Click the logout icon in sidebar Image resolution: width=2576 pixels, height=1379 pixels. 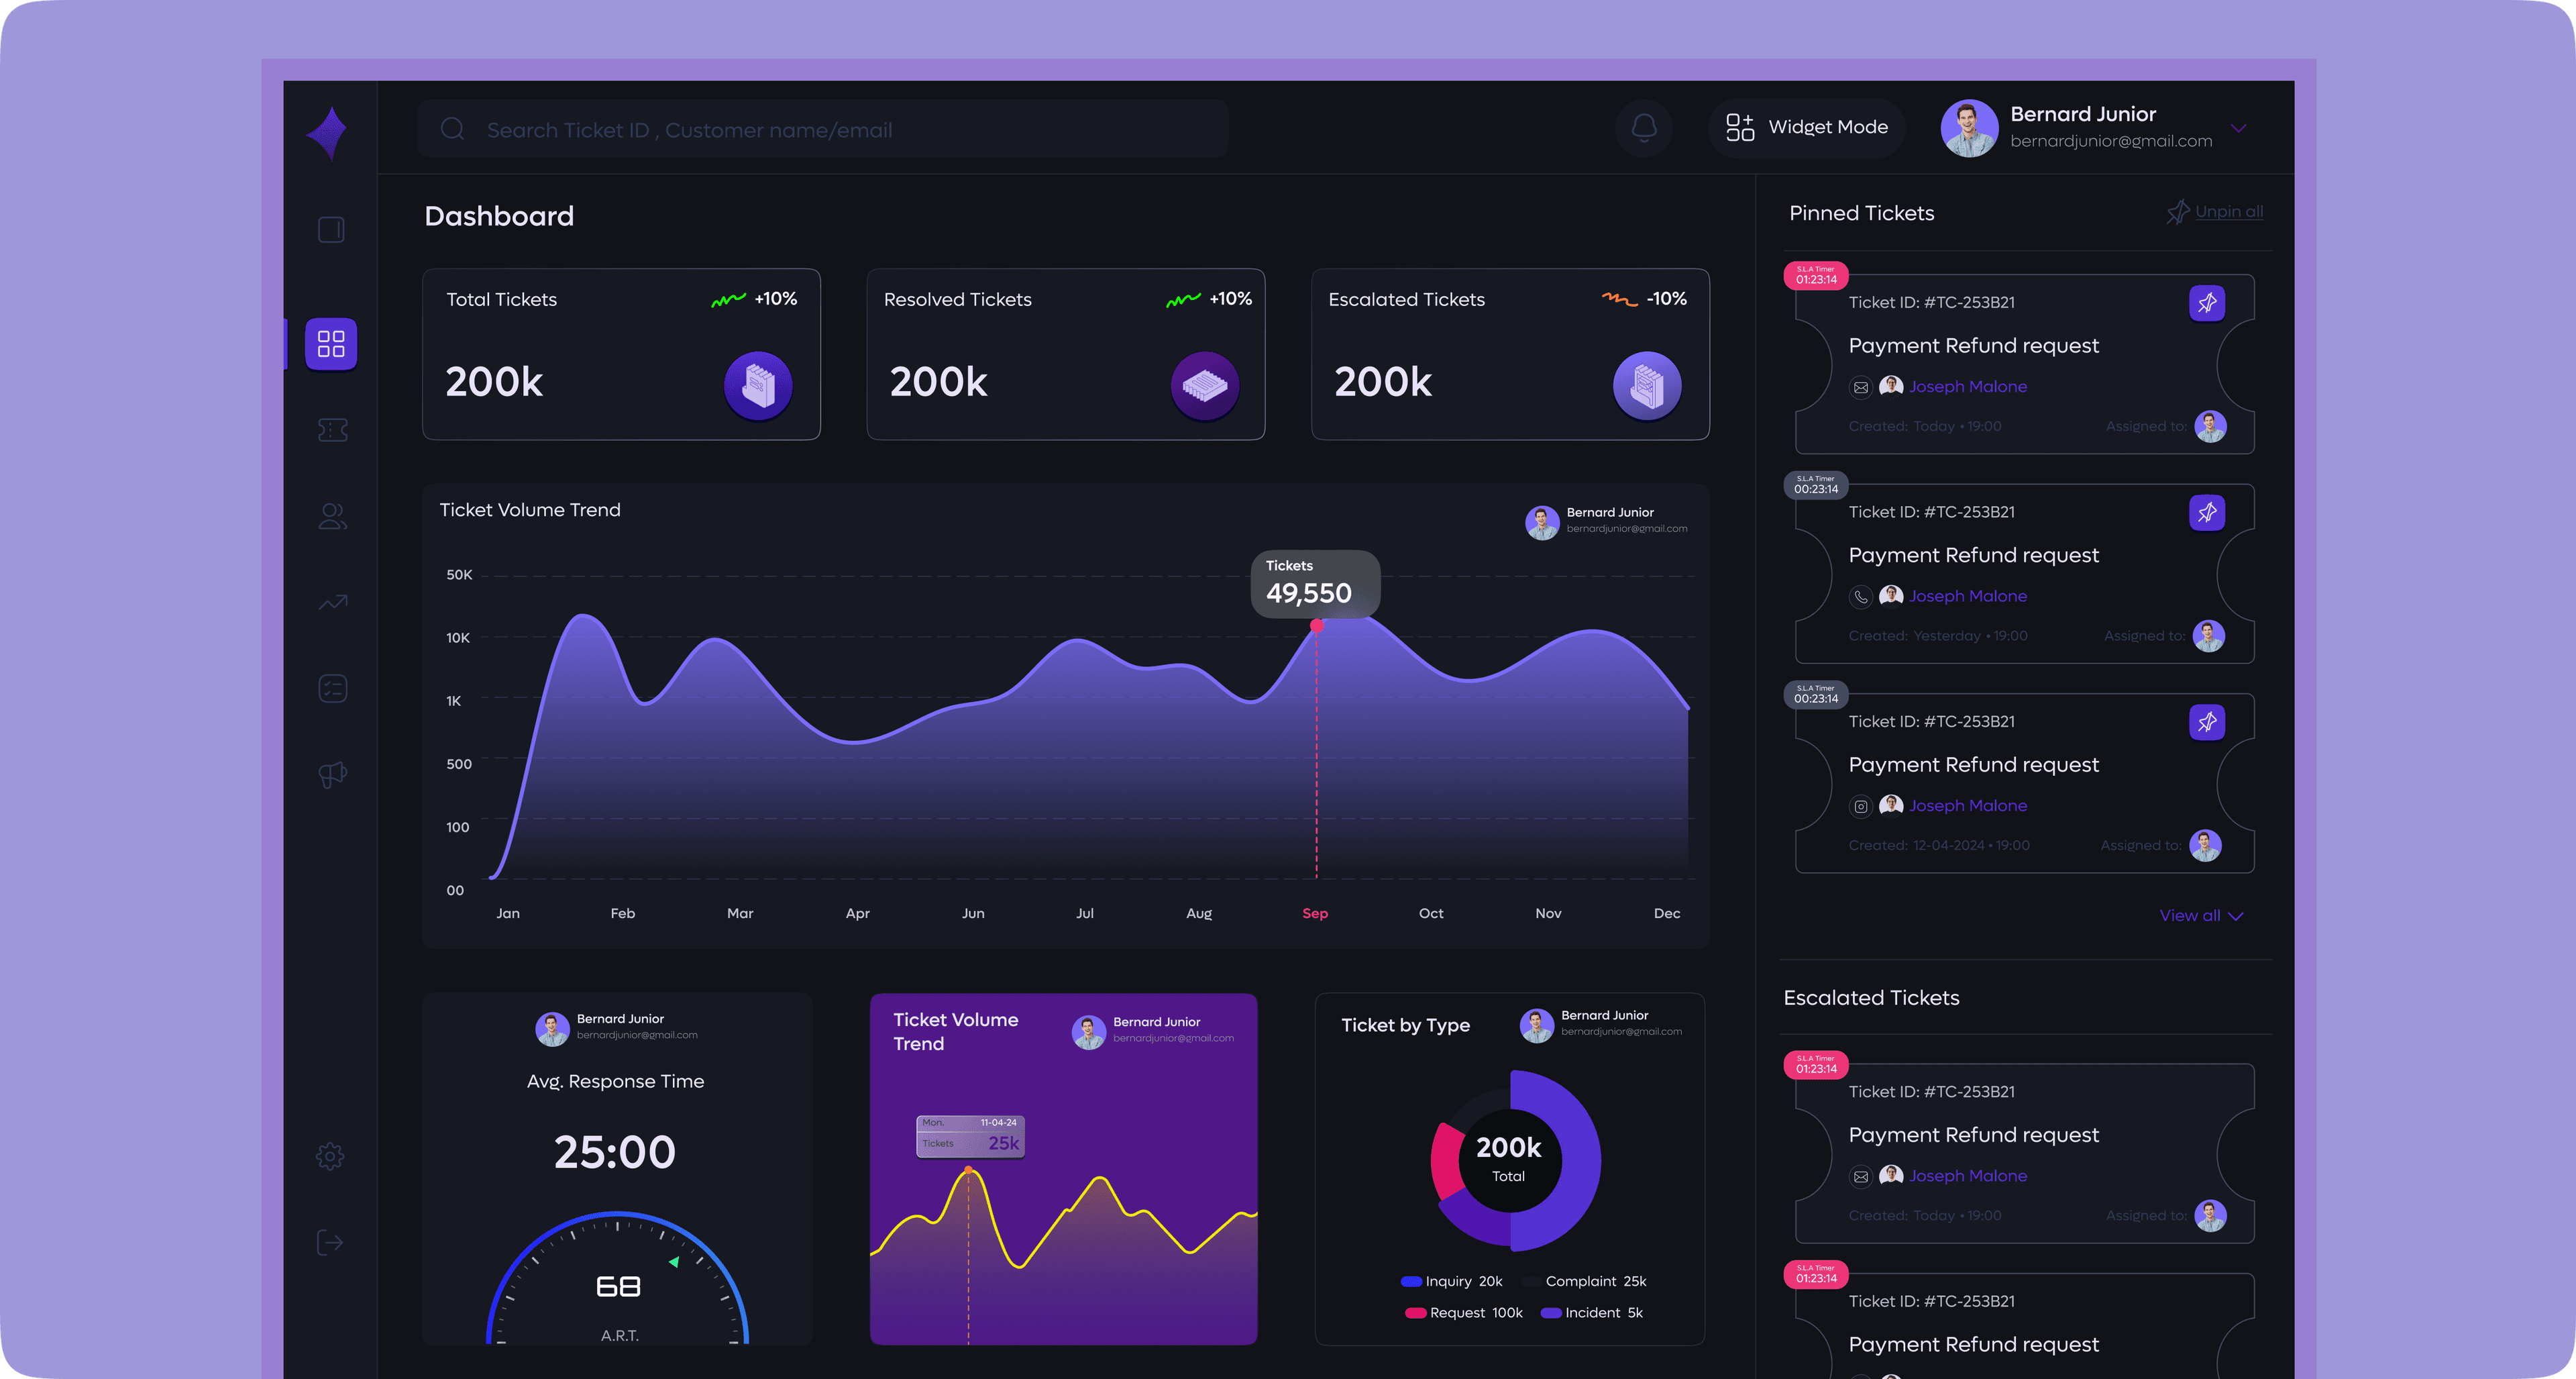pos(330,1242)
